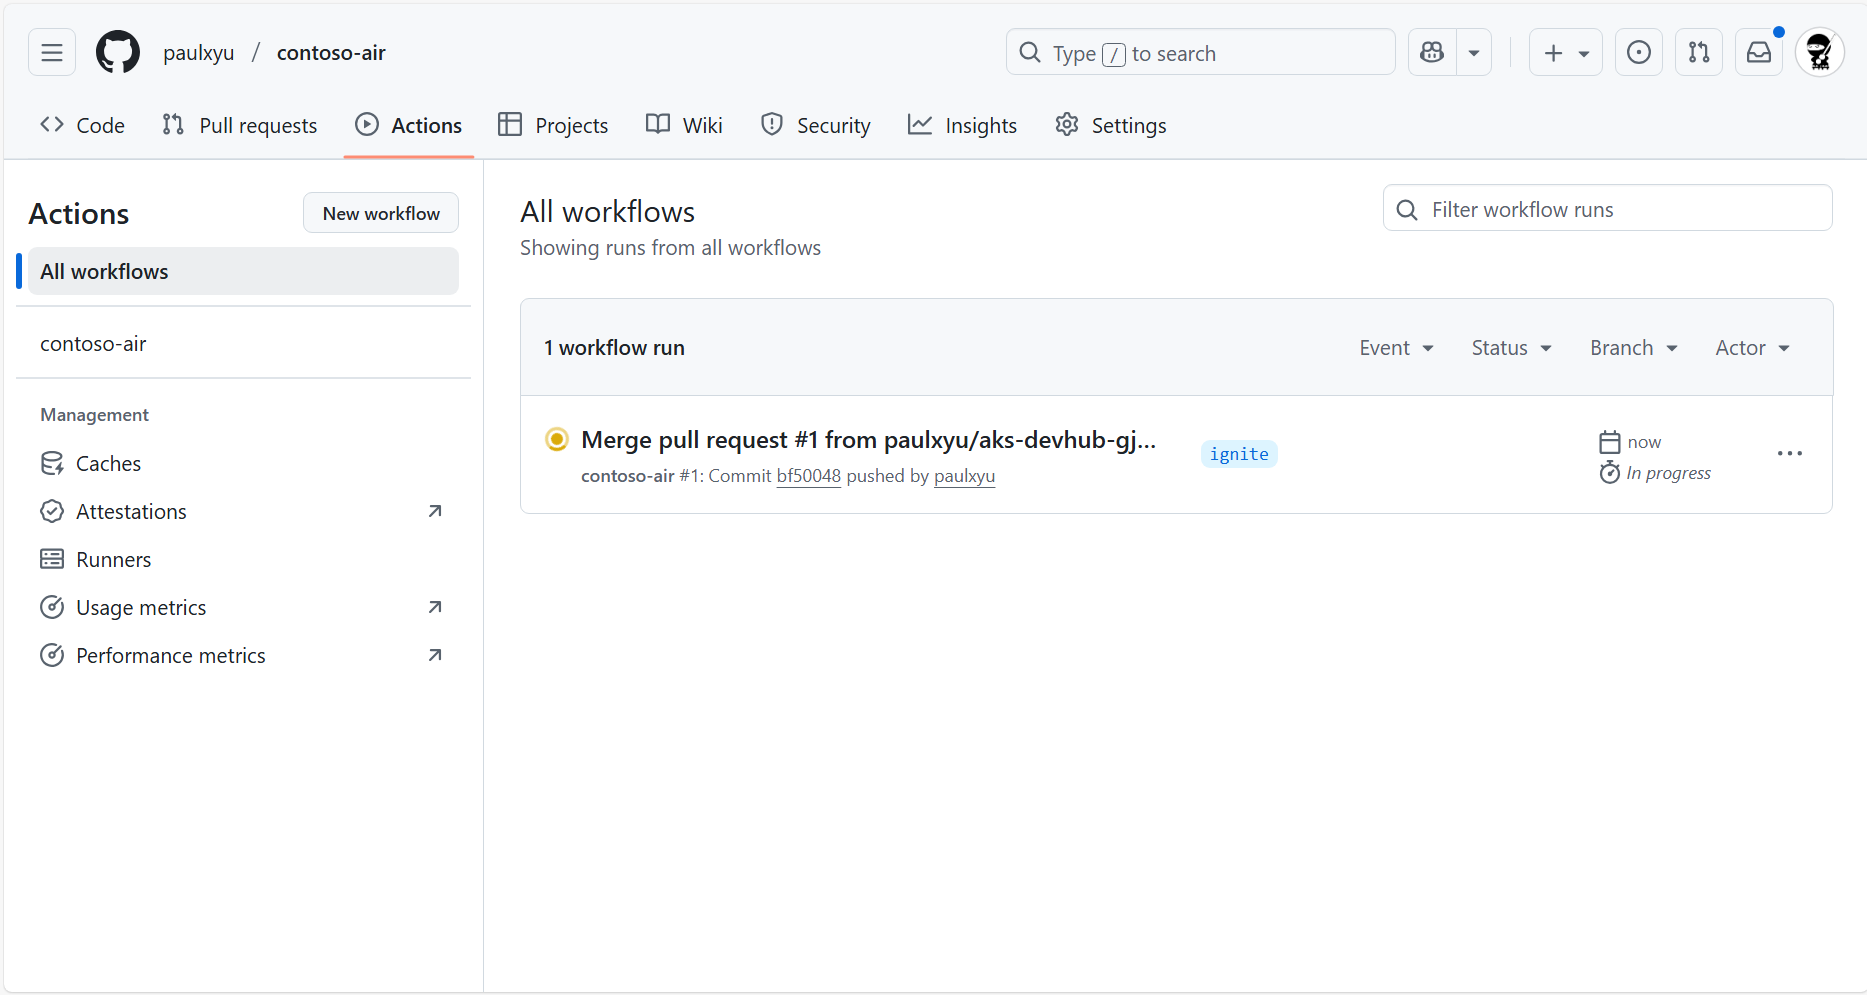Select Caches in the Management sidebar
1867x995 pixels.
[x=109, y=463]
